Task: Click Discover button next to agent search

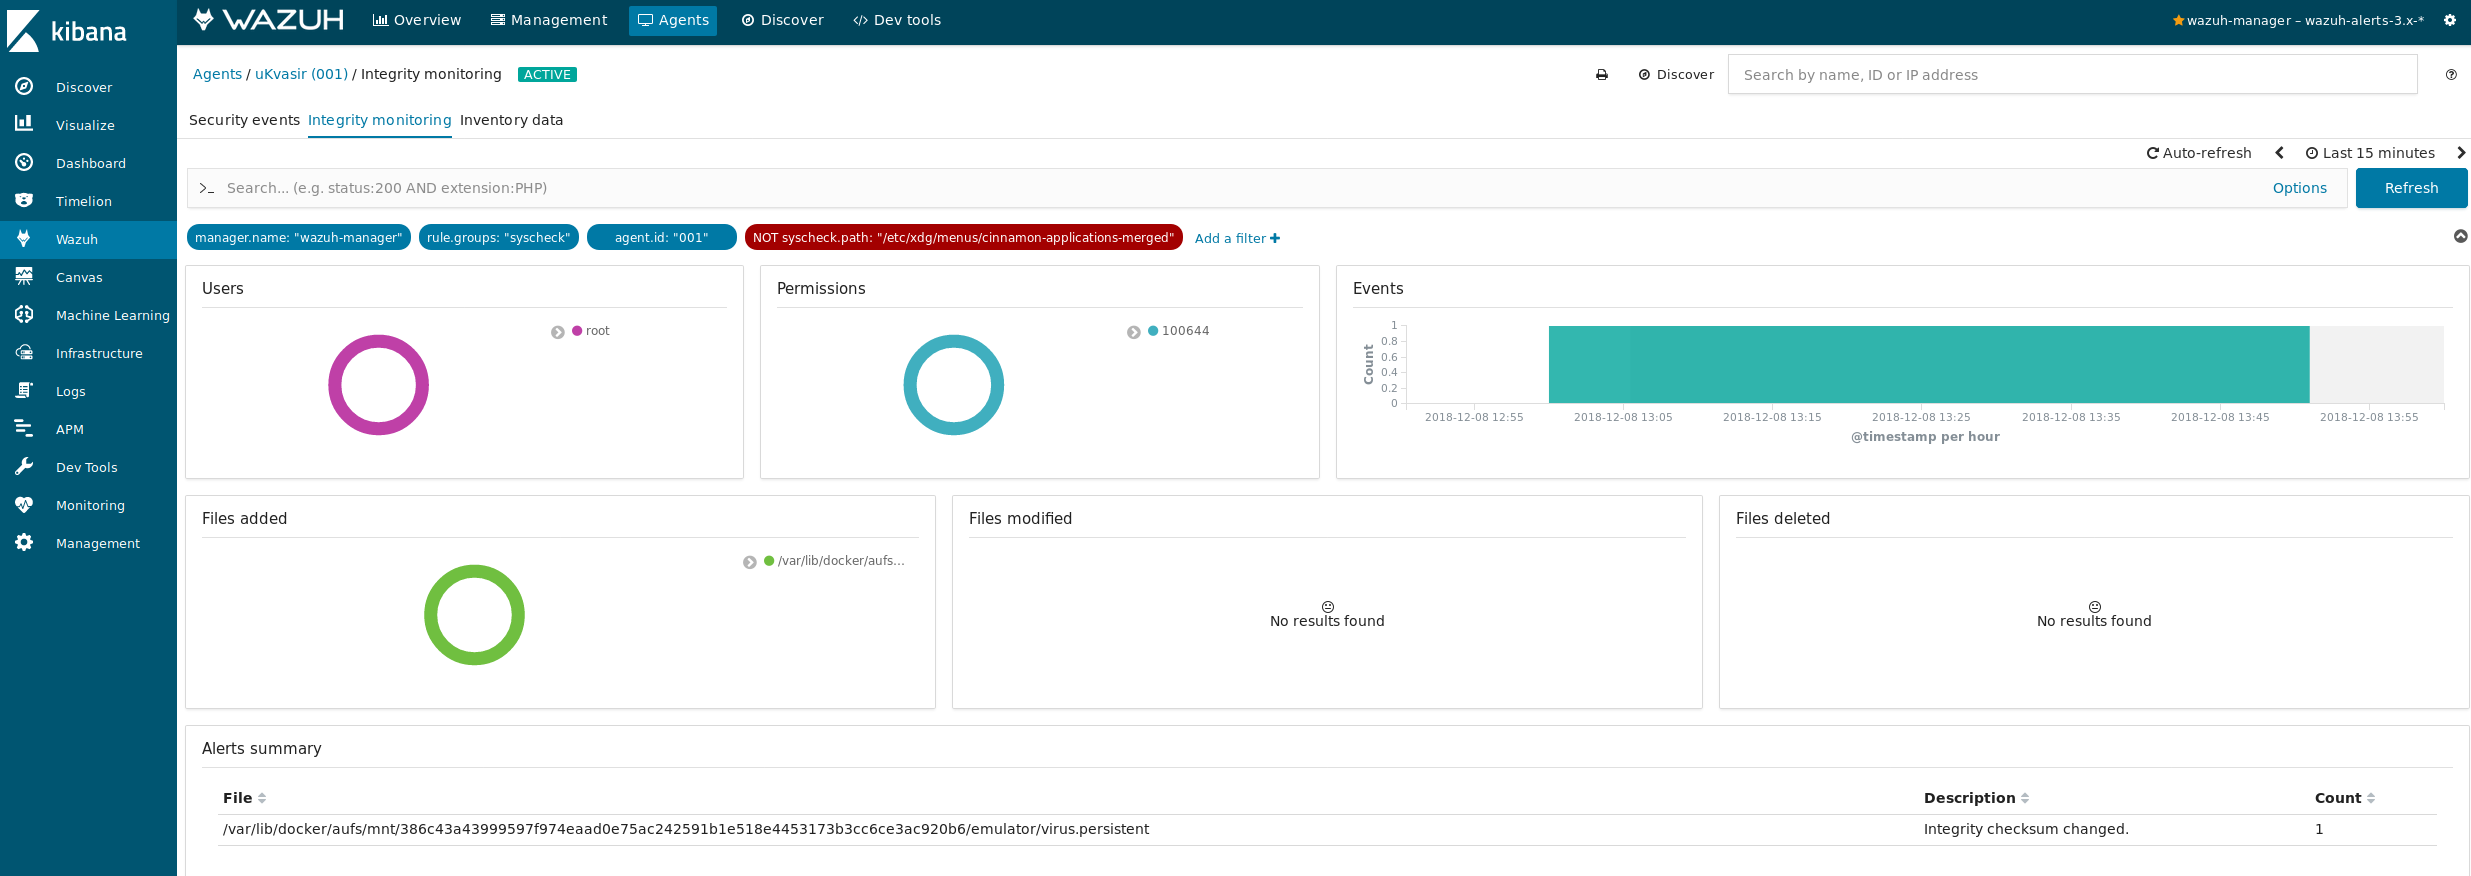Action: pyautogui.click(x=1676, y=75)
